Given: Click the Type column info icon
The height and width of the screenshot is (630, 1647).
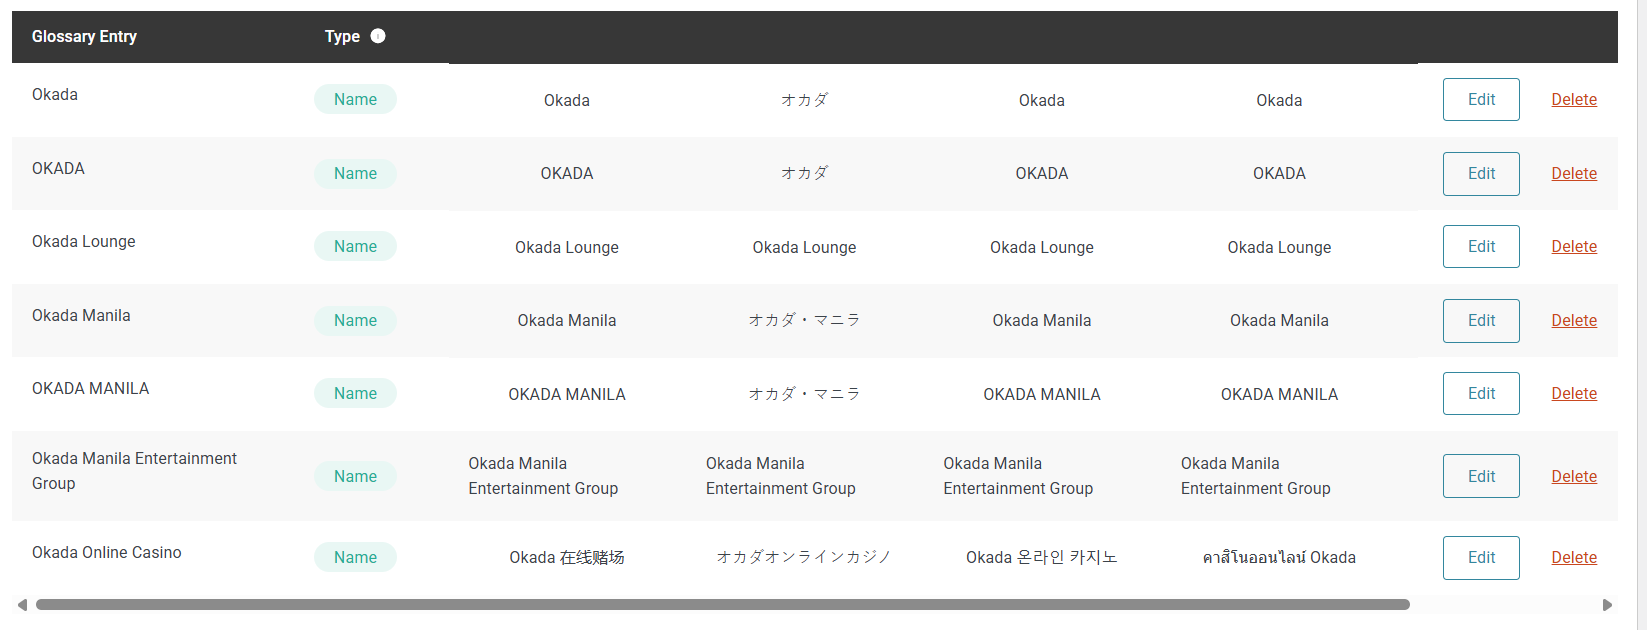Looking at the screenshot, I should pyautogui.click(x=378, y=36).
